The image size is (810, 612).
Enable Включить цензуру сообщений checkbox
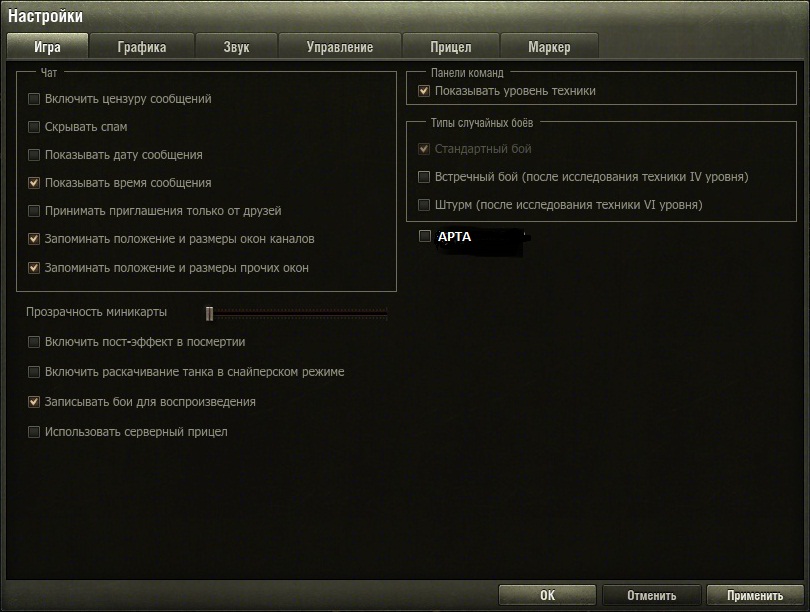tap(34, 99)
